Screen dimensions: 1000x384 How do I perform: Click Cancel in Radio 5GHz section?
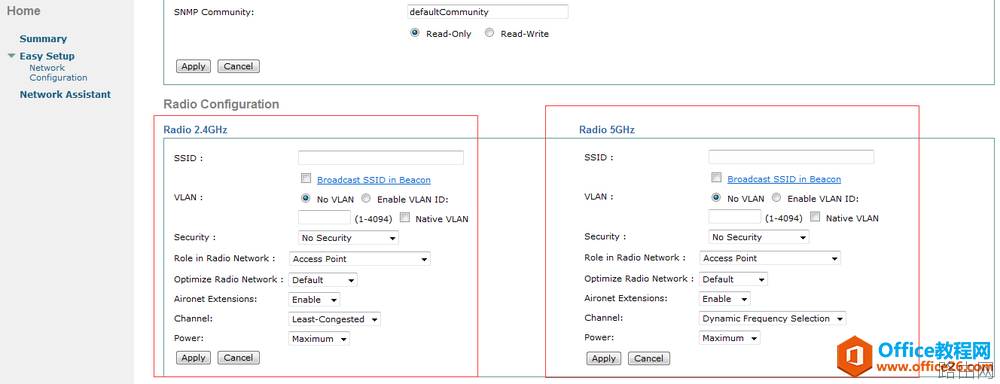pyautogui.click(x=649, y=358)
